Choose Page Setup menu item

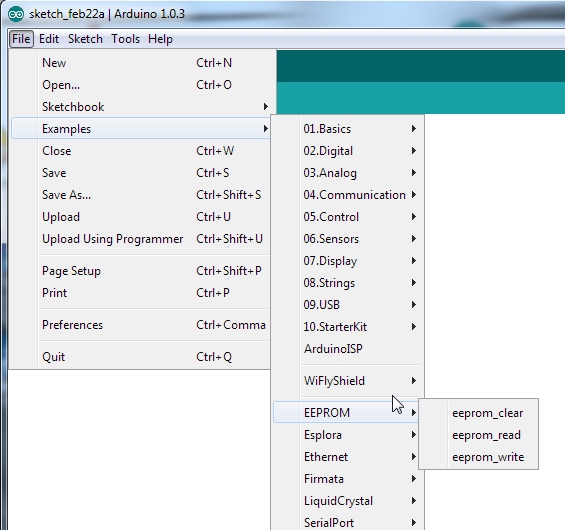point(141,271)
